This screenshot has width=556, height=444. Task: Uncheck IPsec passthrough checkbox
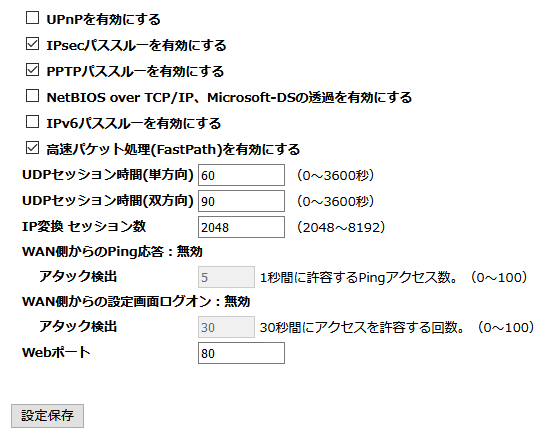[32, 44]
